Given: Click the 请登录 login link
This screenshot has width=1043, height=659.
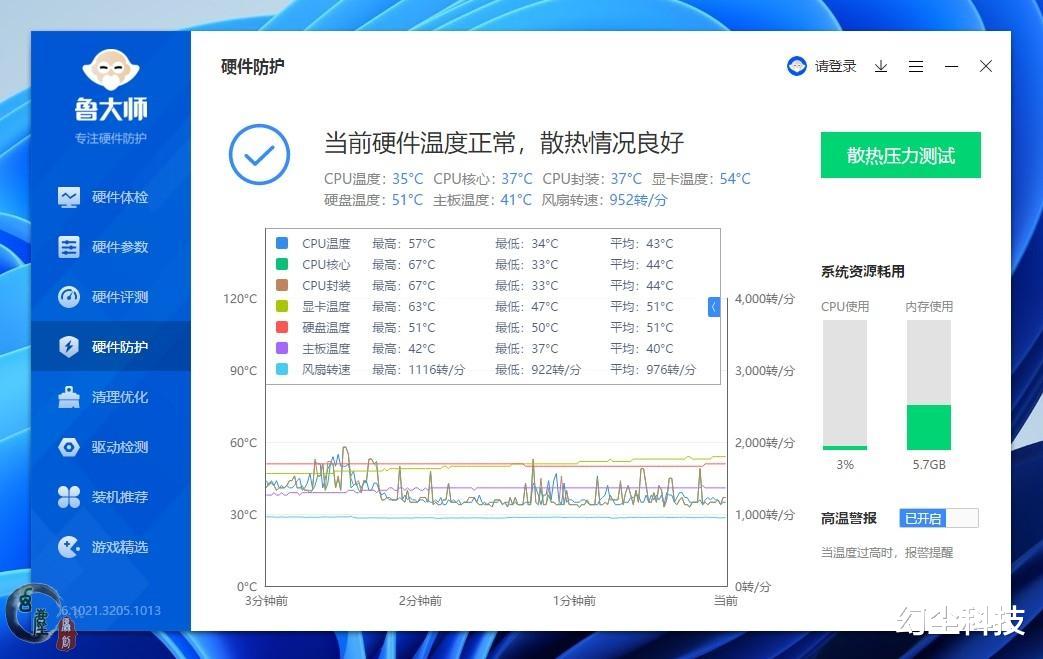Looking at the screenshot, I should tap(835, 66).
